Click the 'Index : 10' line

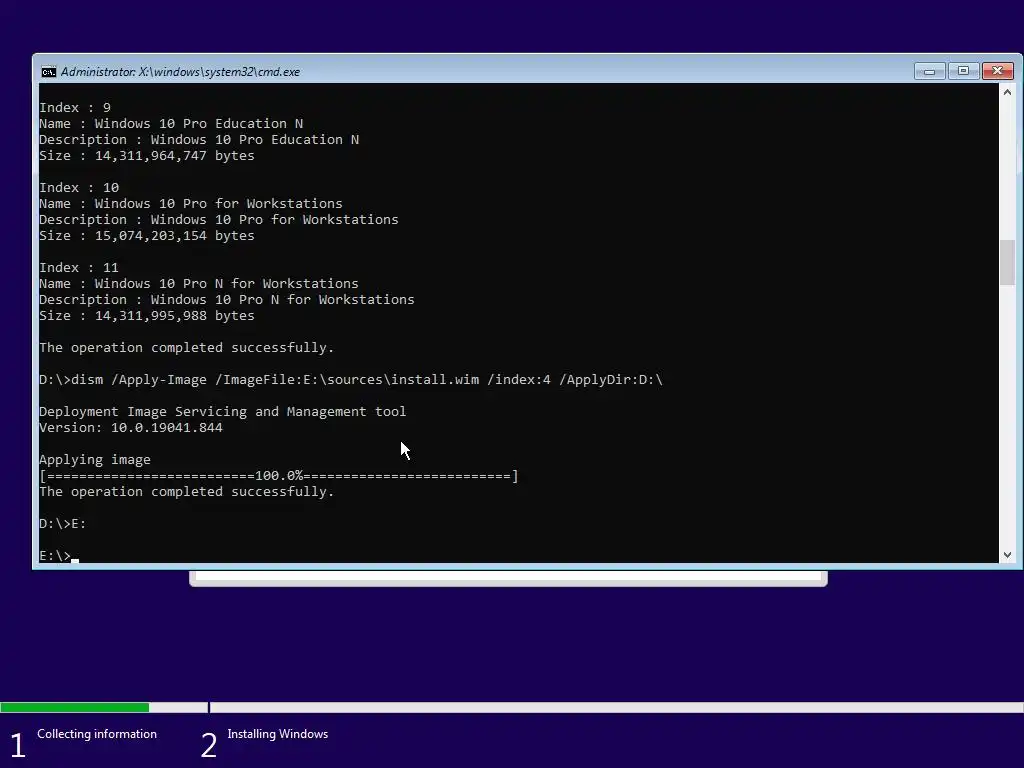pos(79,187)
